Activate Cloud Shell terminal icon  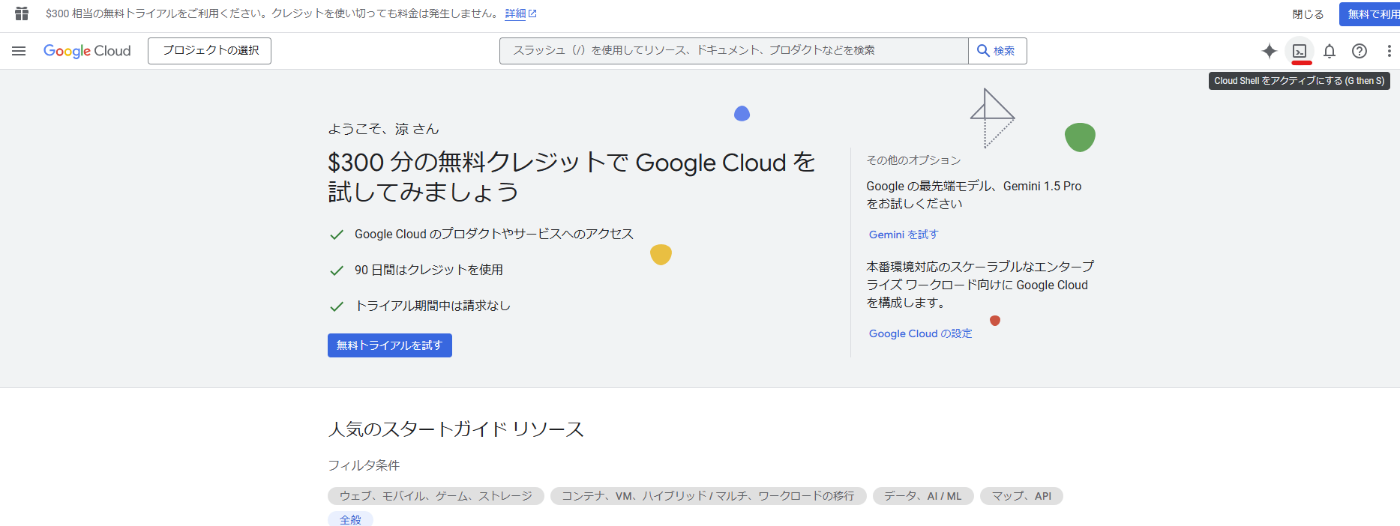1300,51
